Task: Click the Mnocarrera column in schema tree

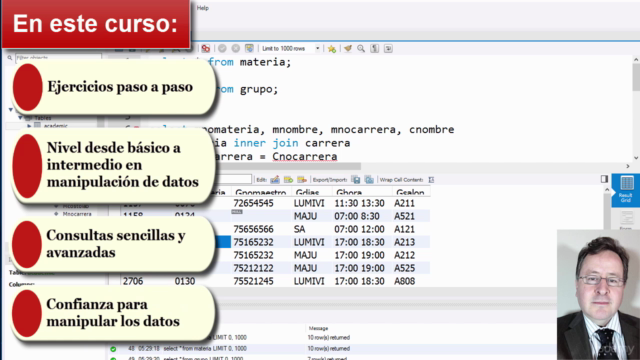Action: (77, 214)
